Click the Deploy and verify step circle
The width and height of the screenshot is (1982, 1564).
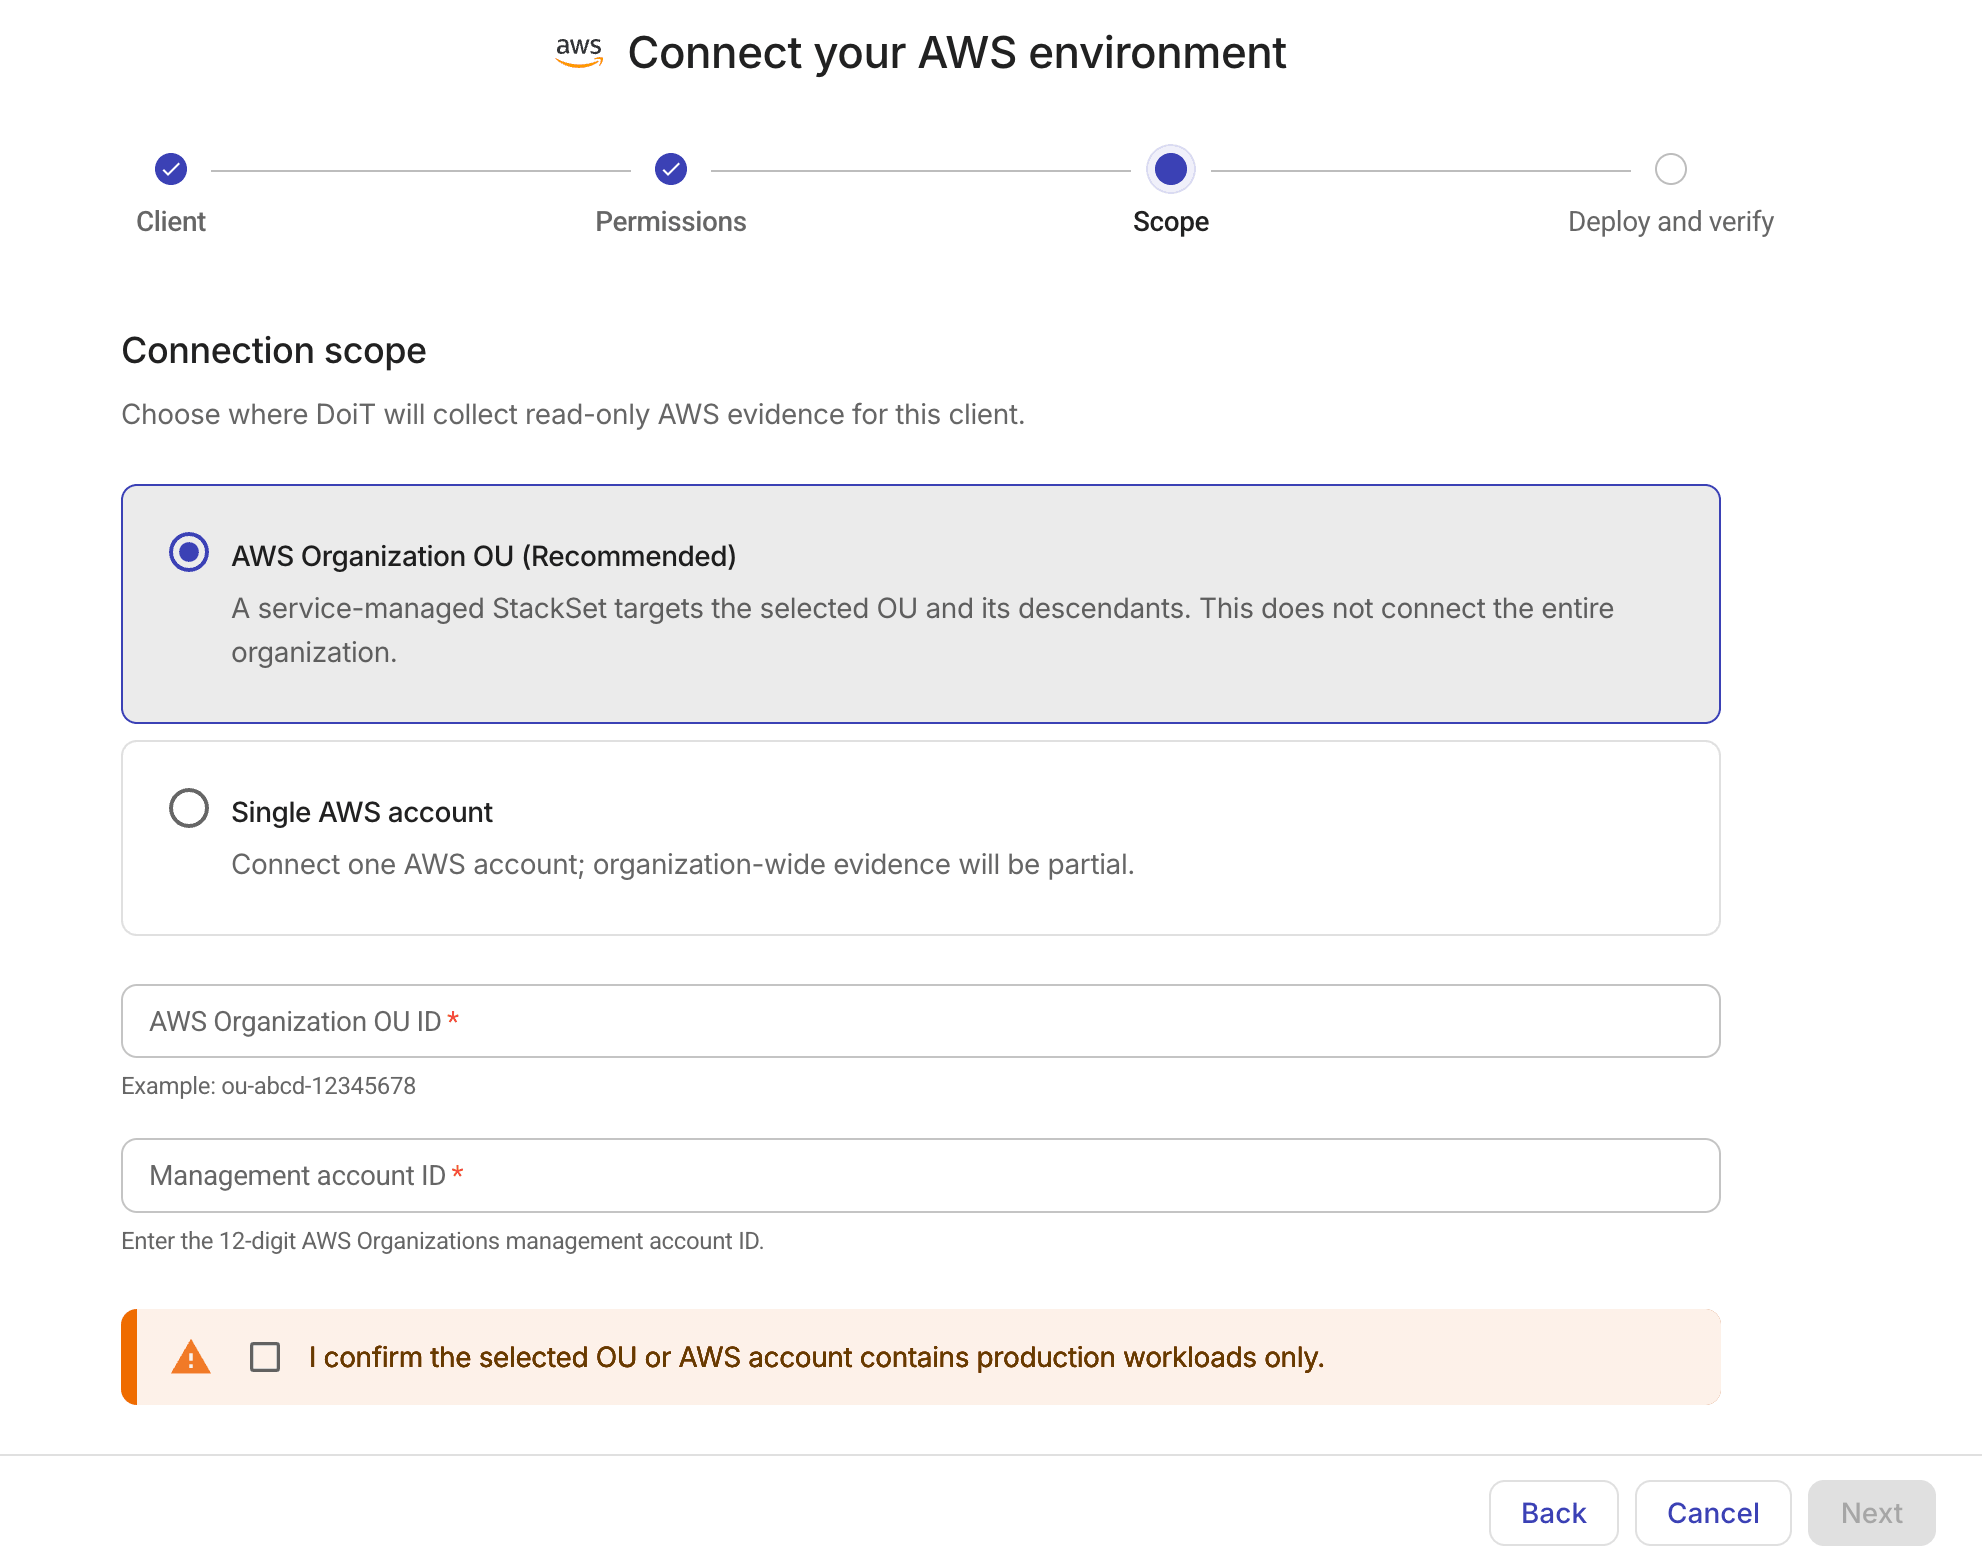click(x=1671, y=169)
